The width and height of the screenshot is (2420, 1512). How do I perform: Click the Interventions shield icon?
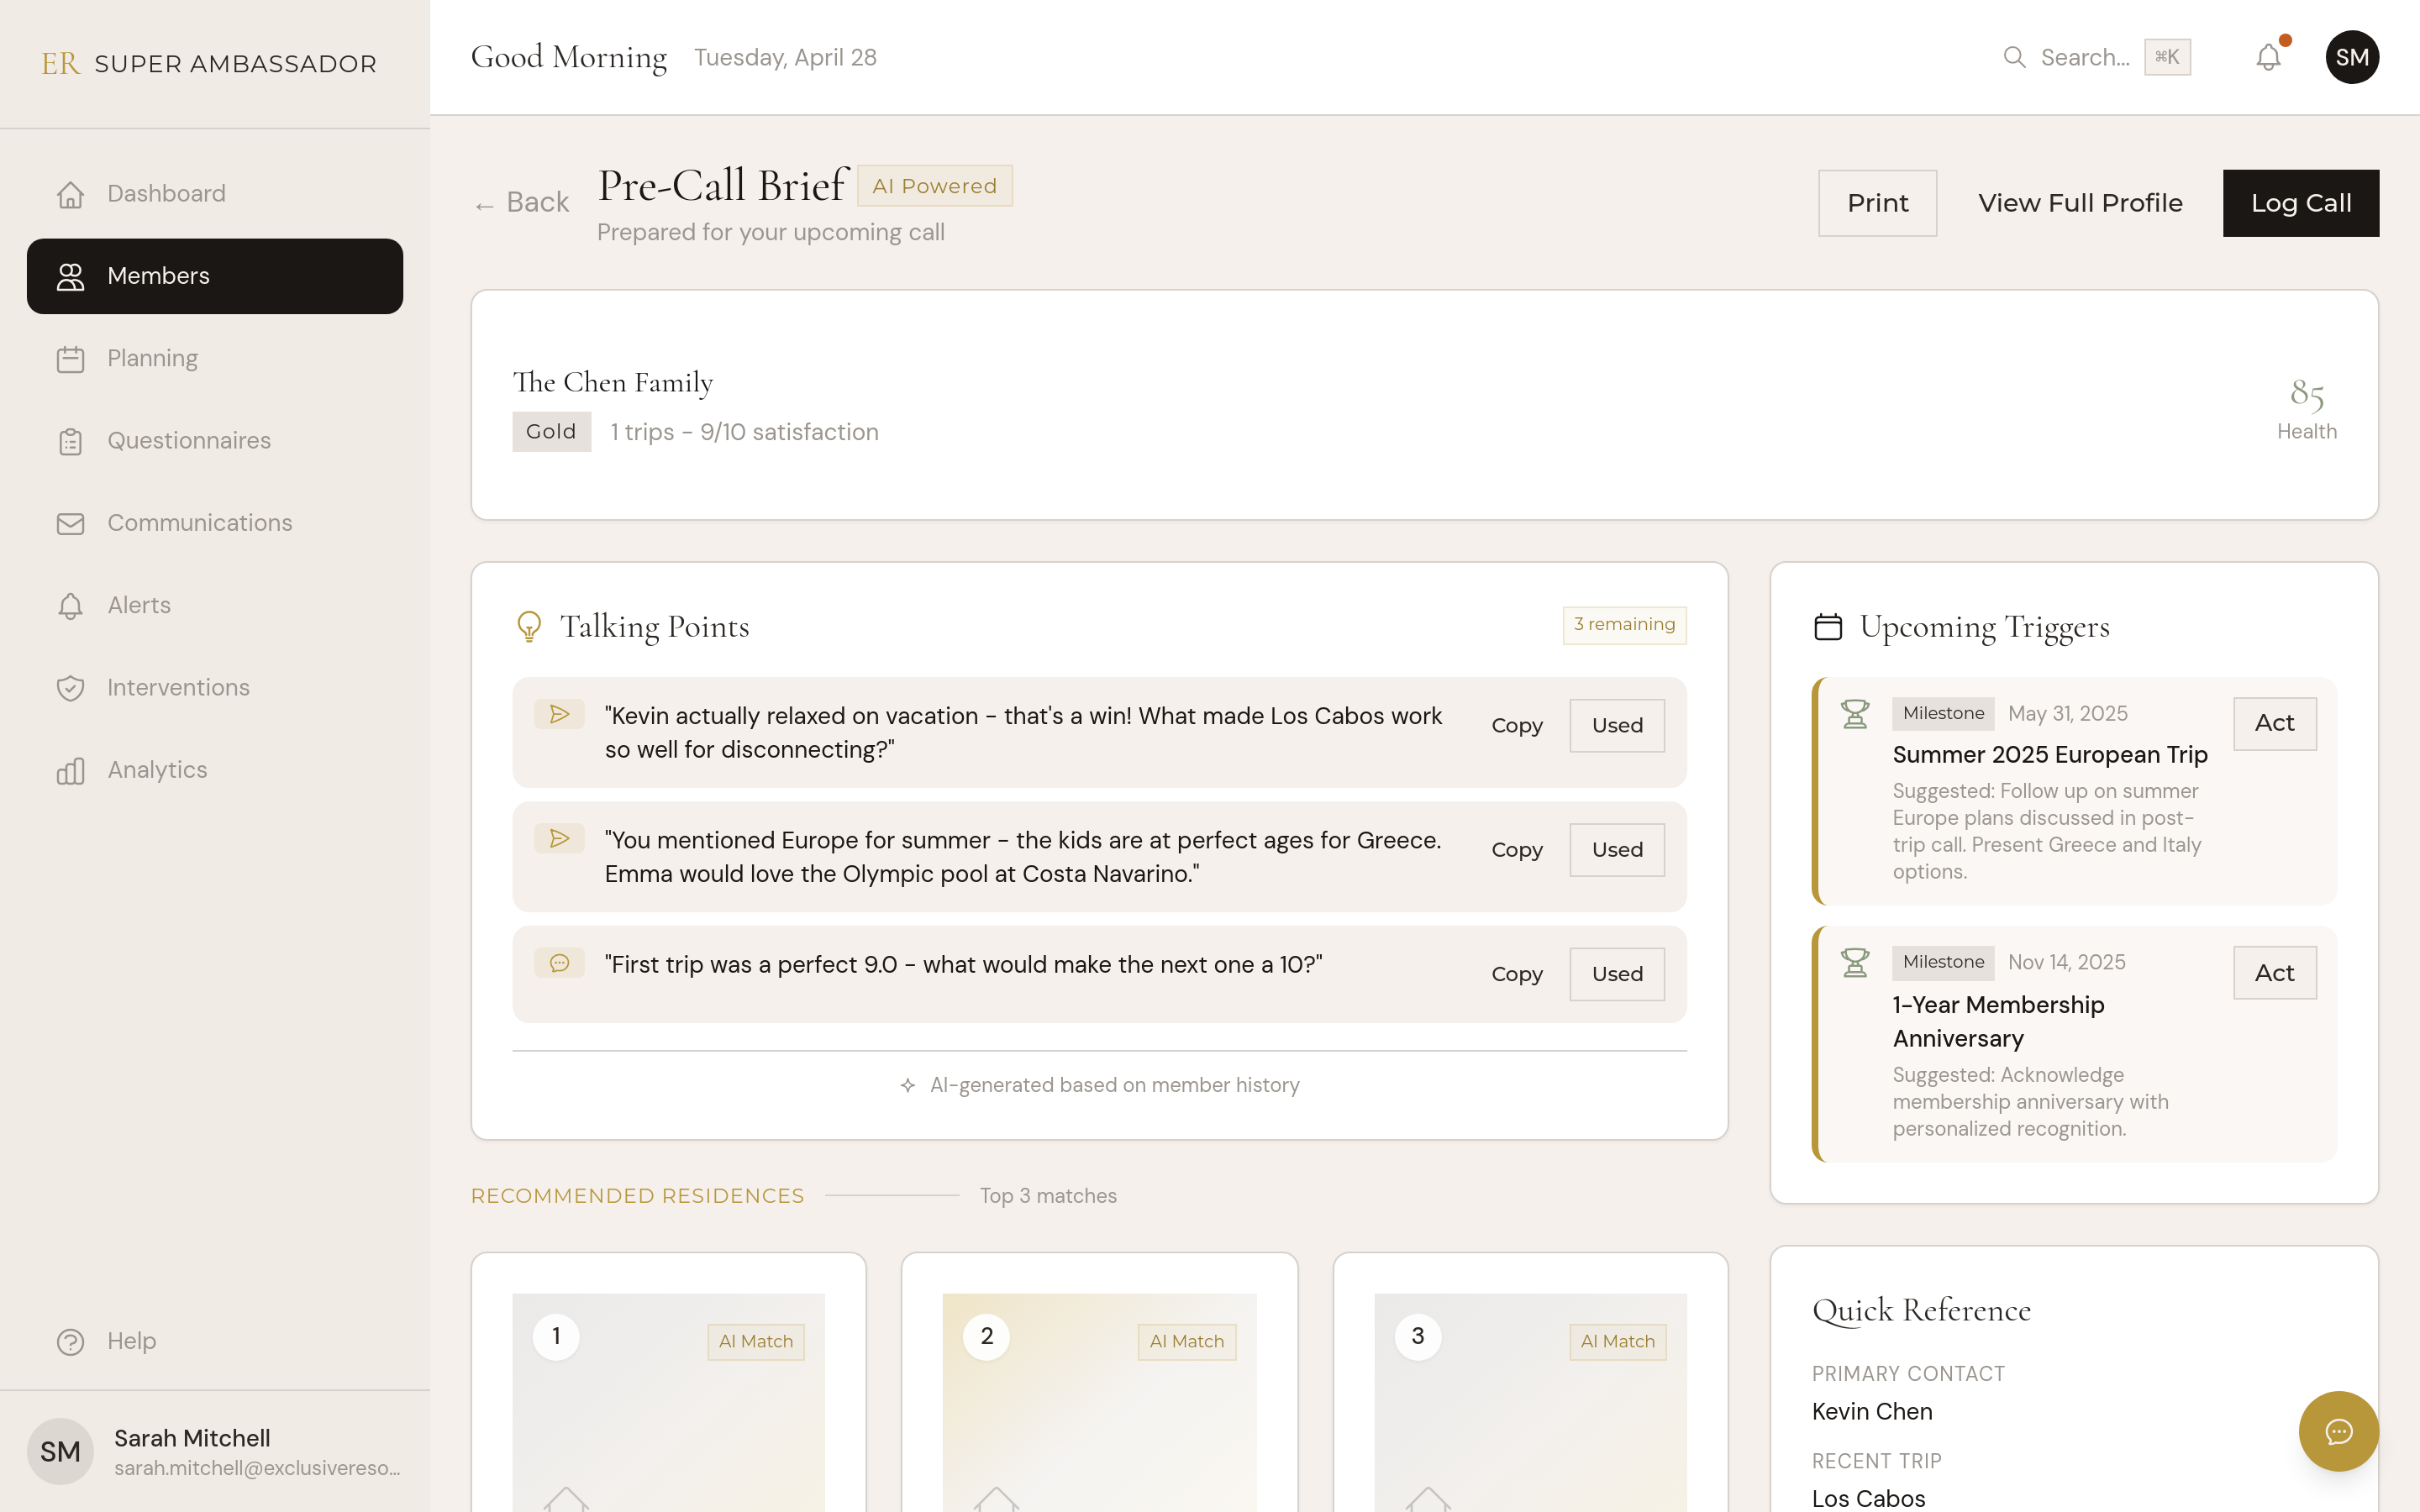(x=70, y=688)
